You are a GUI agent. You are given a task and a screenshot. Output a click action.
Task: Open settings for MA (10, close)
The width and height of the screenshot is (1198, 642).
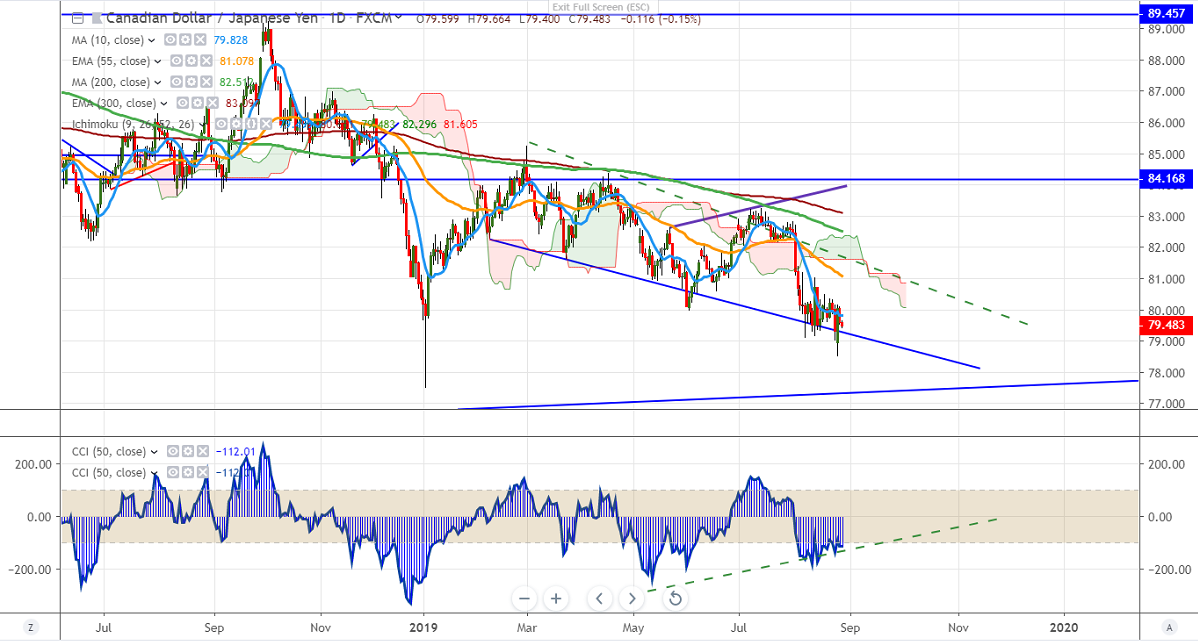tap(185, 40)
